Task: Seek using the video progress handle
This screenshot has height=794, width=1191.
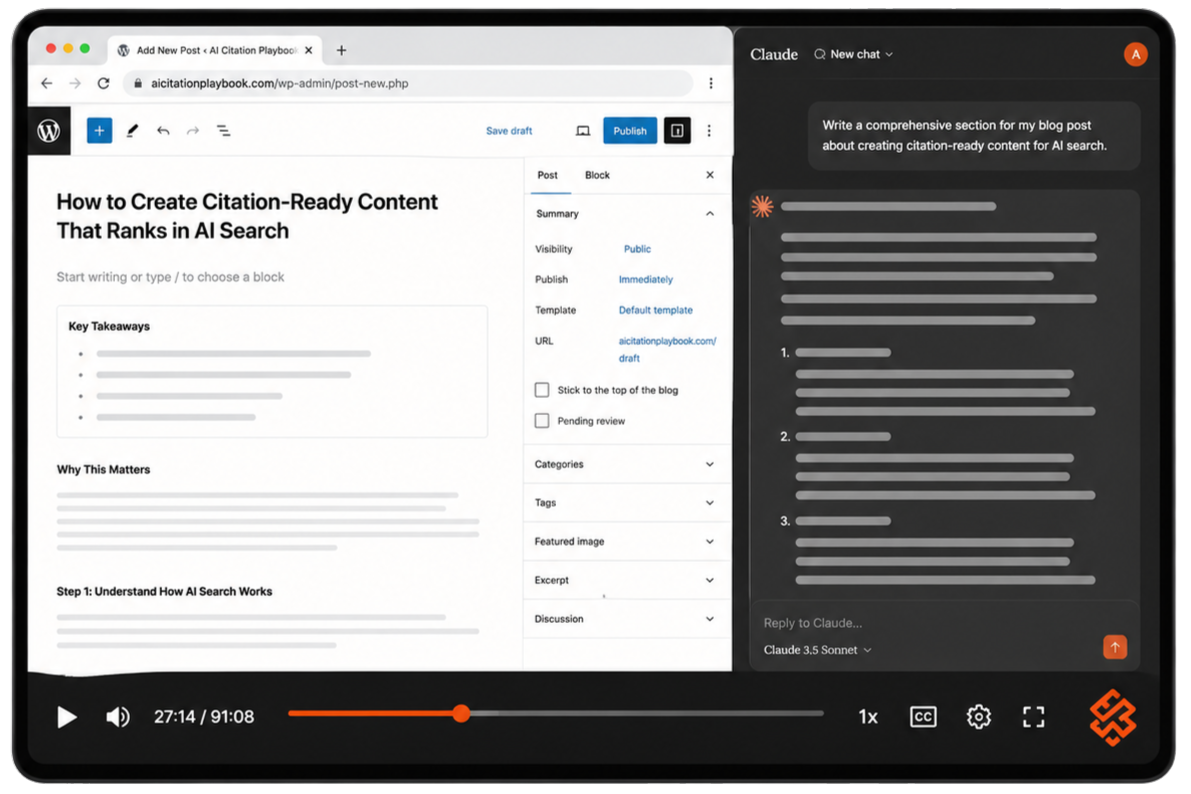Action: tap(461, 713)
